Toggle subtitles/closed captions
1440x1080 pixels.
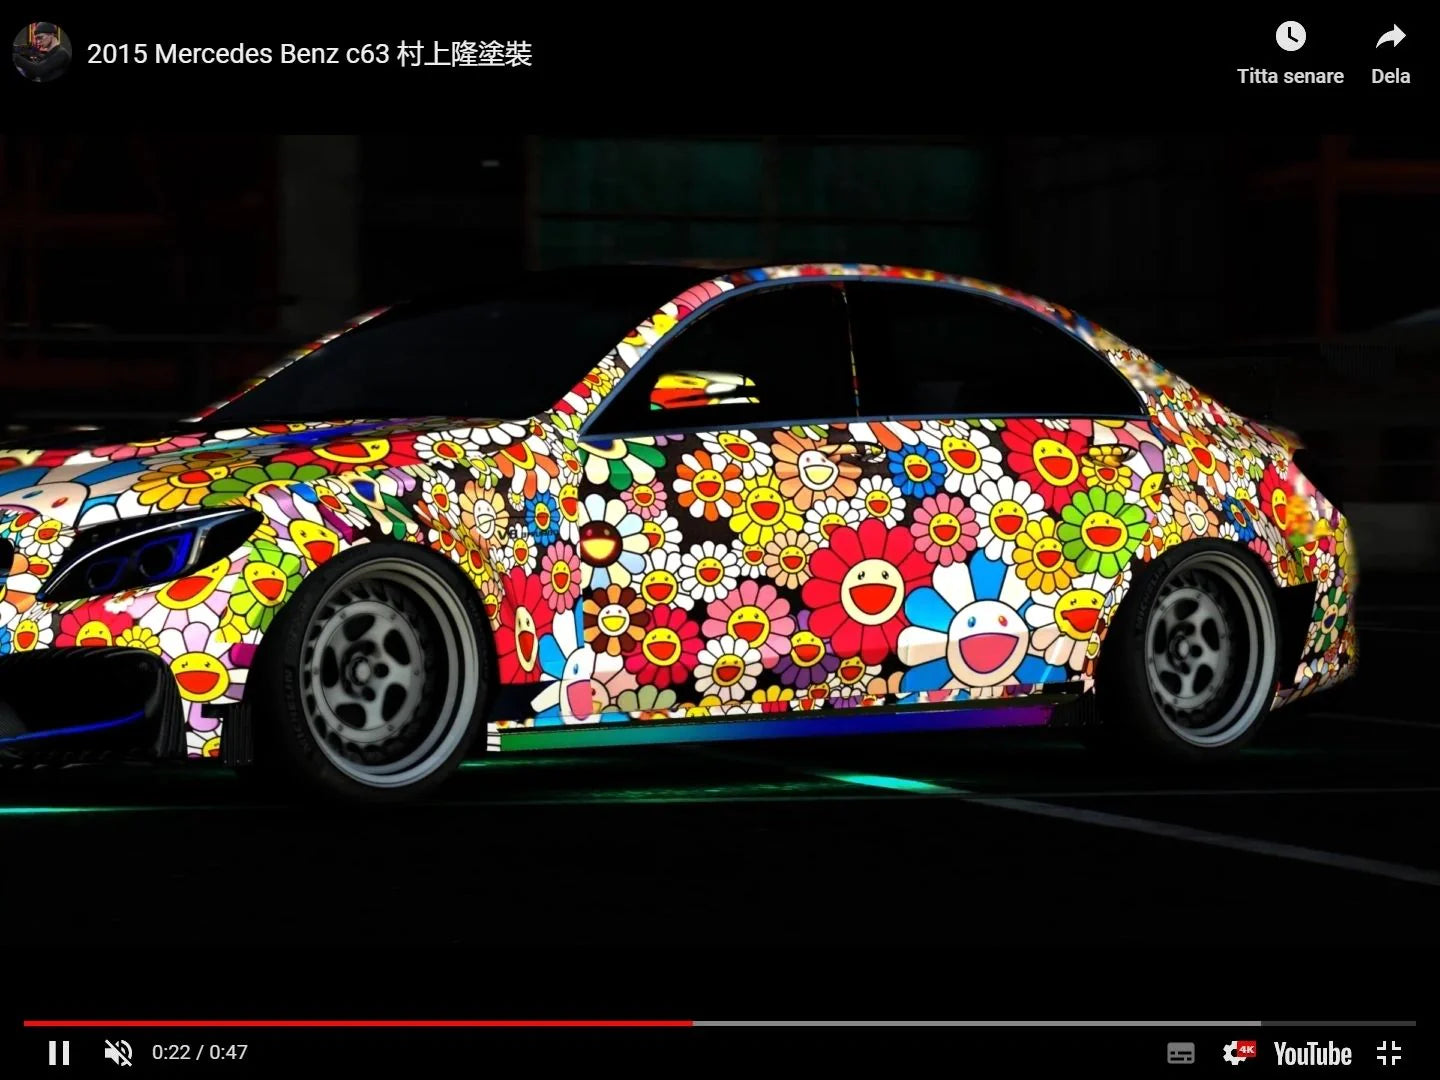pos(1181,1053)
